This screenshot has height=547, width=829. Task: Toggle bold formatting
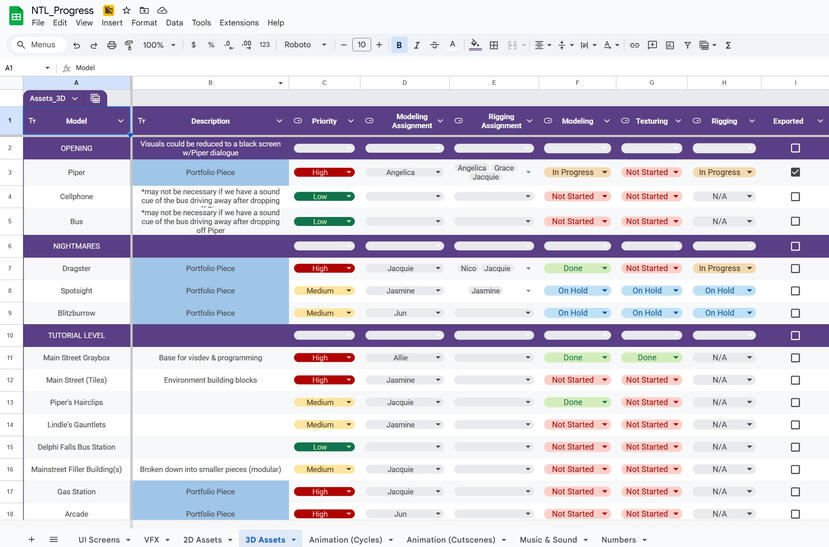399,45
